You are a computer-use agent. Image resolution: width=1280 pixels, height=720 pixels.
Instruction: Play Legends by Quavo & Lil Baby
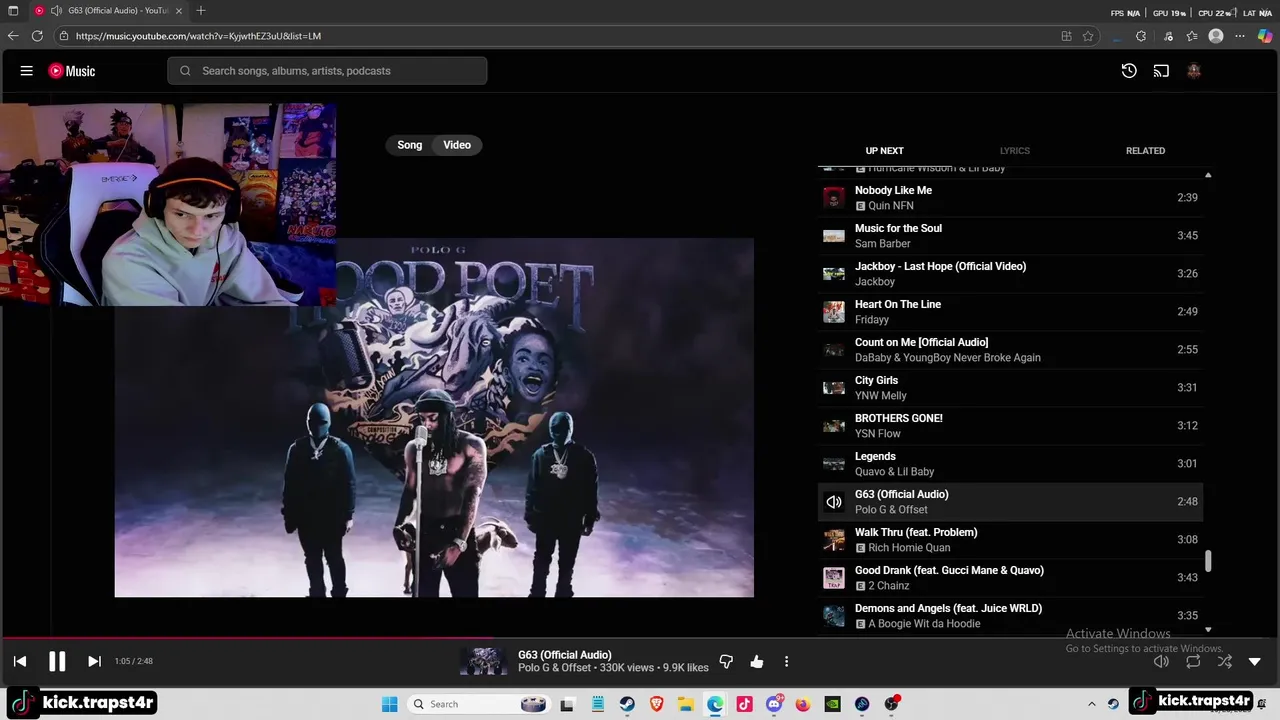(1010, 464)
